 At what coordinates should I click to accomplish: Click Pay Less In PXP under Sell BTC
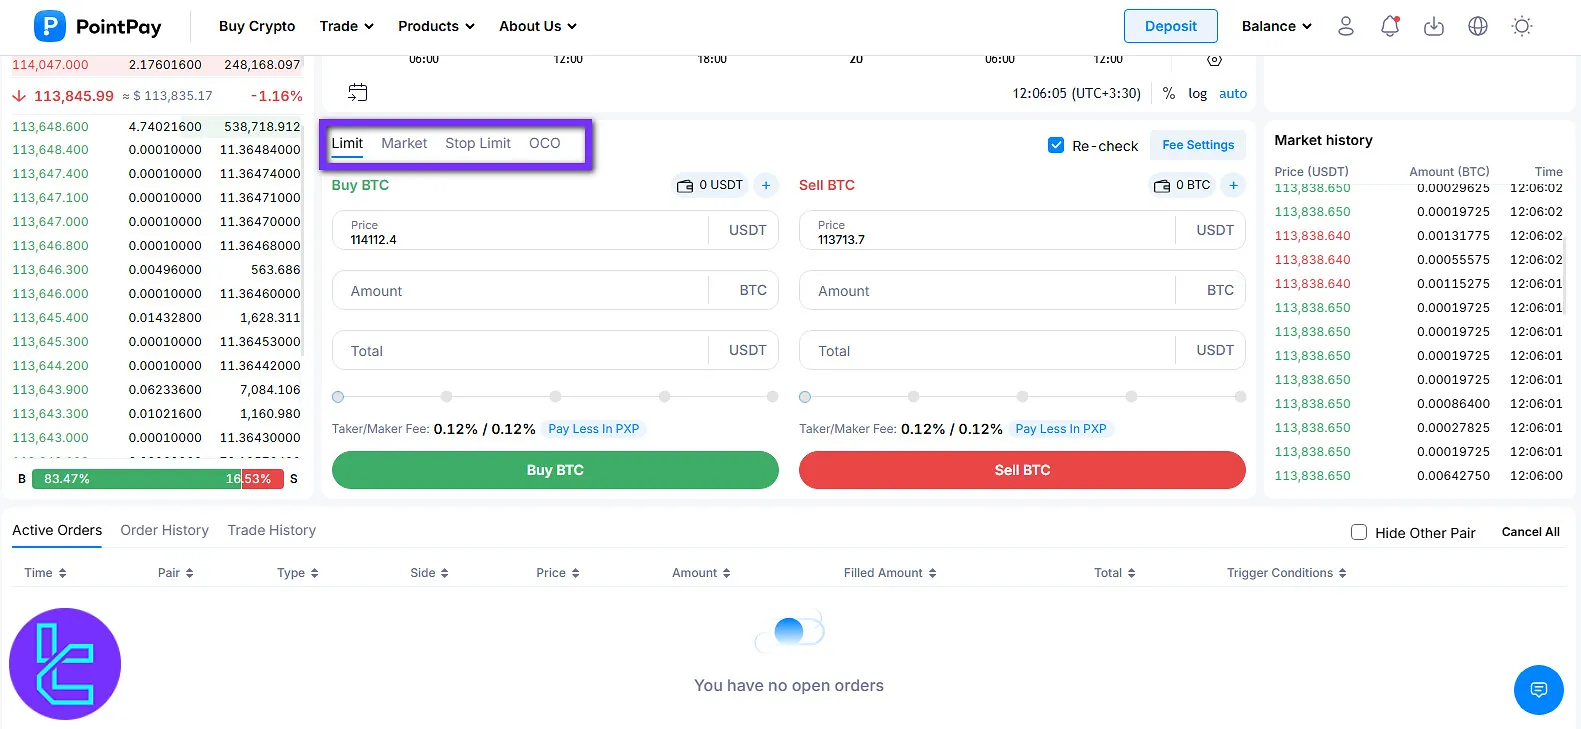pos(1061,429)
